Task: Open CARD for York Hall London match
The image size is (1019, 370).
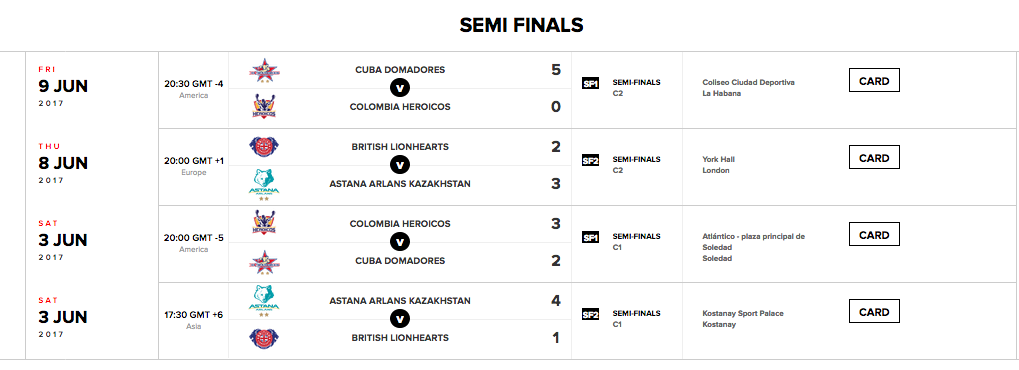Action: tap(874, 158)
